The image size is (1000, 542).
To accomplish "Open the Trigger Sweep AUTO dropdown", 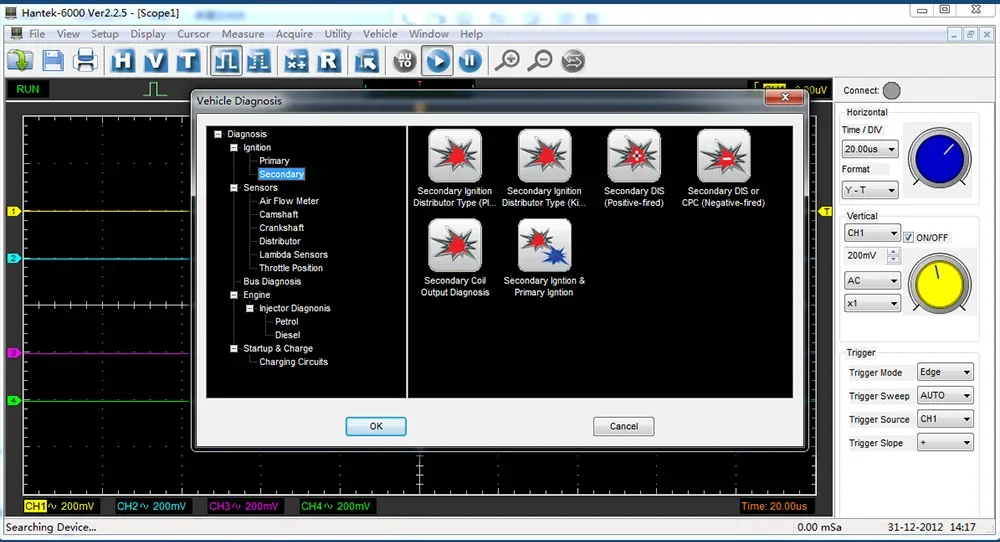I will click(944, 396).
